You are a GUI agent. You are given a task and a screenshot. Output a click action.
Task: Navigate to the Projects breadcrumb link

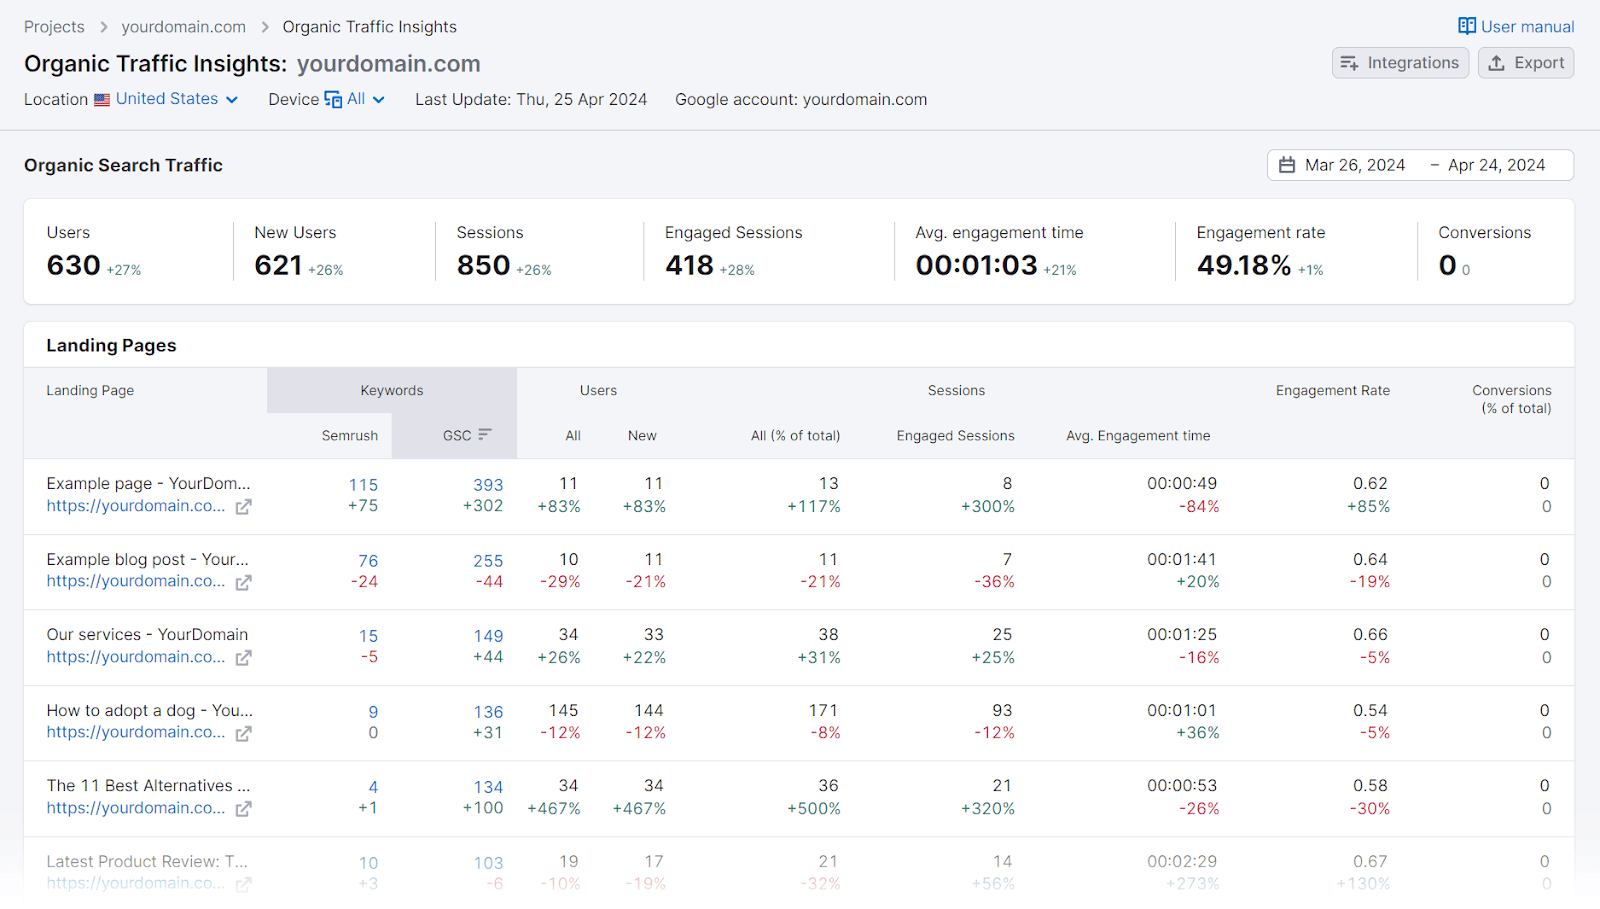tap(54, 26)
